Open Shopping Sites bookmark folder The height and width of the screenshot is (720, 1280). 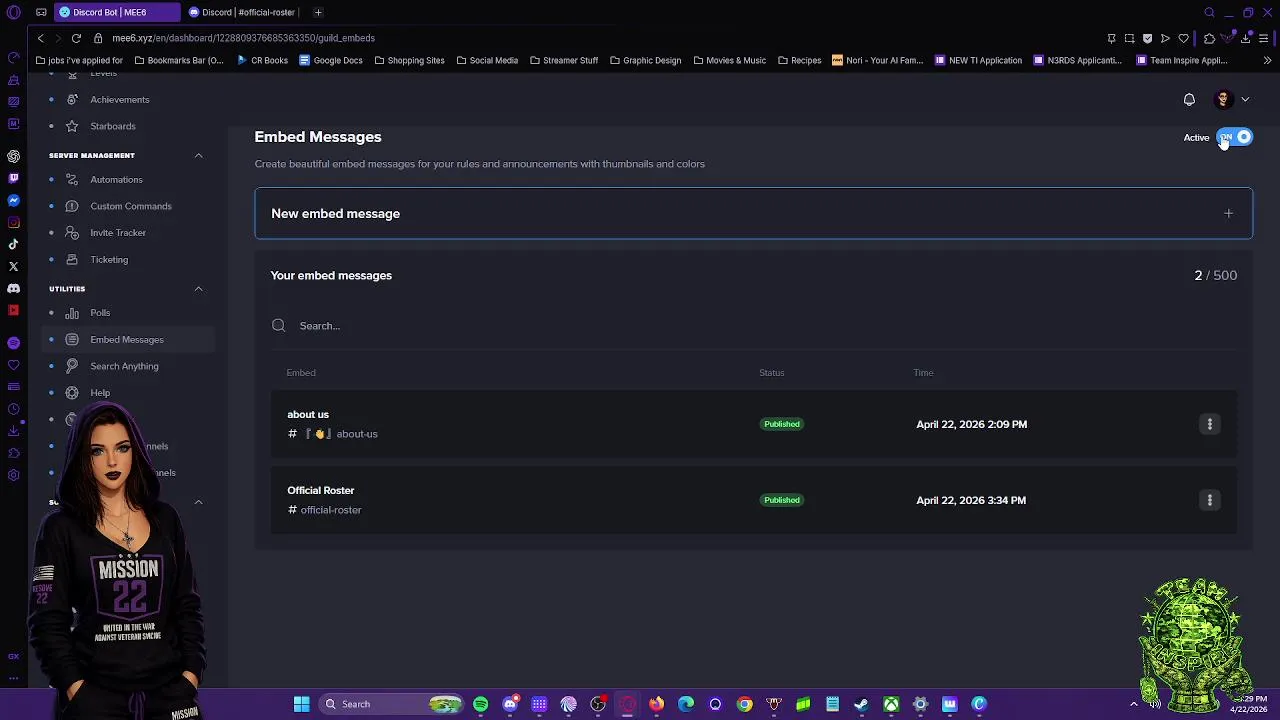409,60
